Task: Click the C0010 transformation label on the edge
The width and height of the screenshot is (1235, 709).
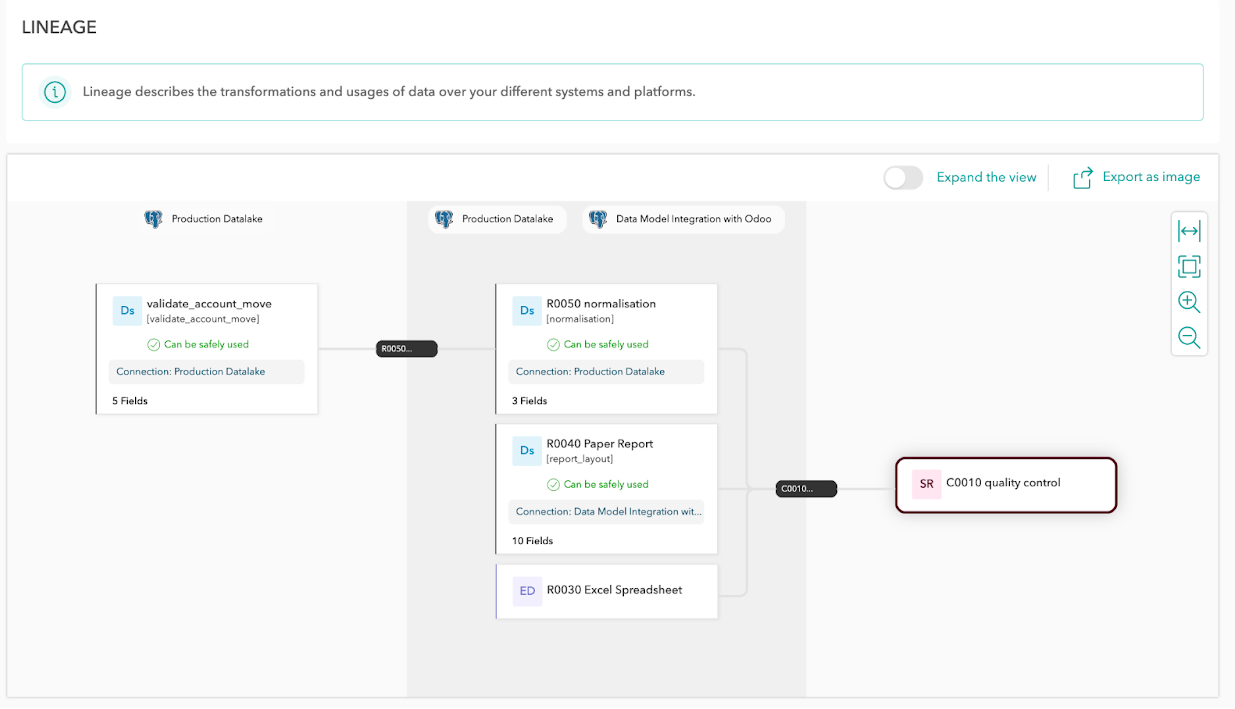Action: (806, 488)
